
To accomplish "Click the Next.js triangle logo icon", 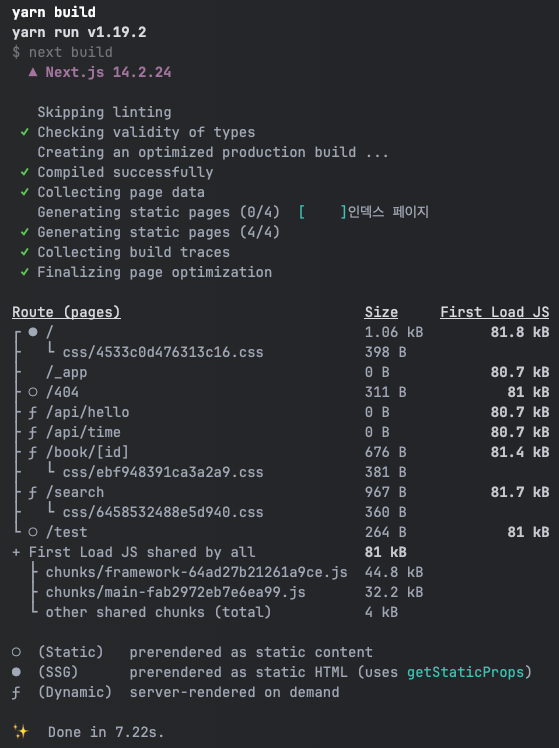I will pos(33,73).
